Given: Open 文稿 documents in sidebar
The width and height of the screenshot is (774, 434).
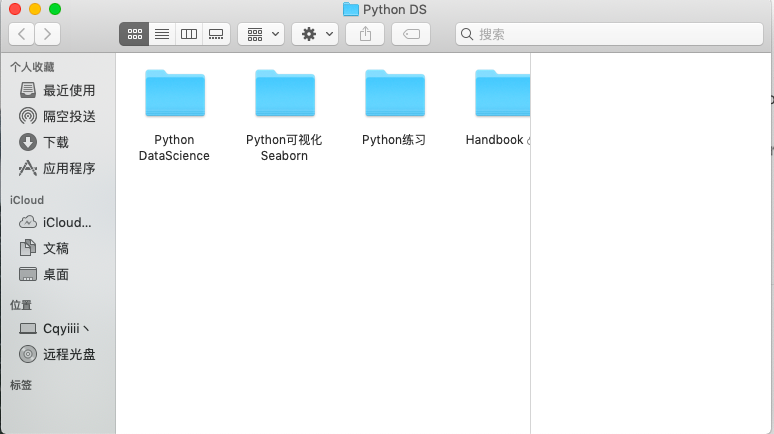Looking at the screenshot, I should (56, 248).
